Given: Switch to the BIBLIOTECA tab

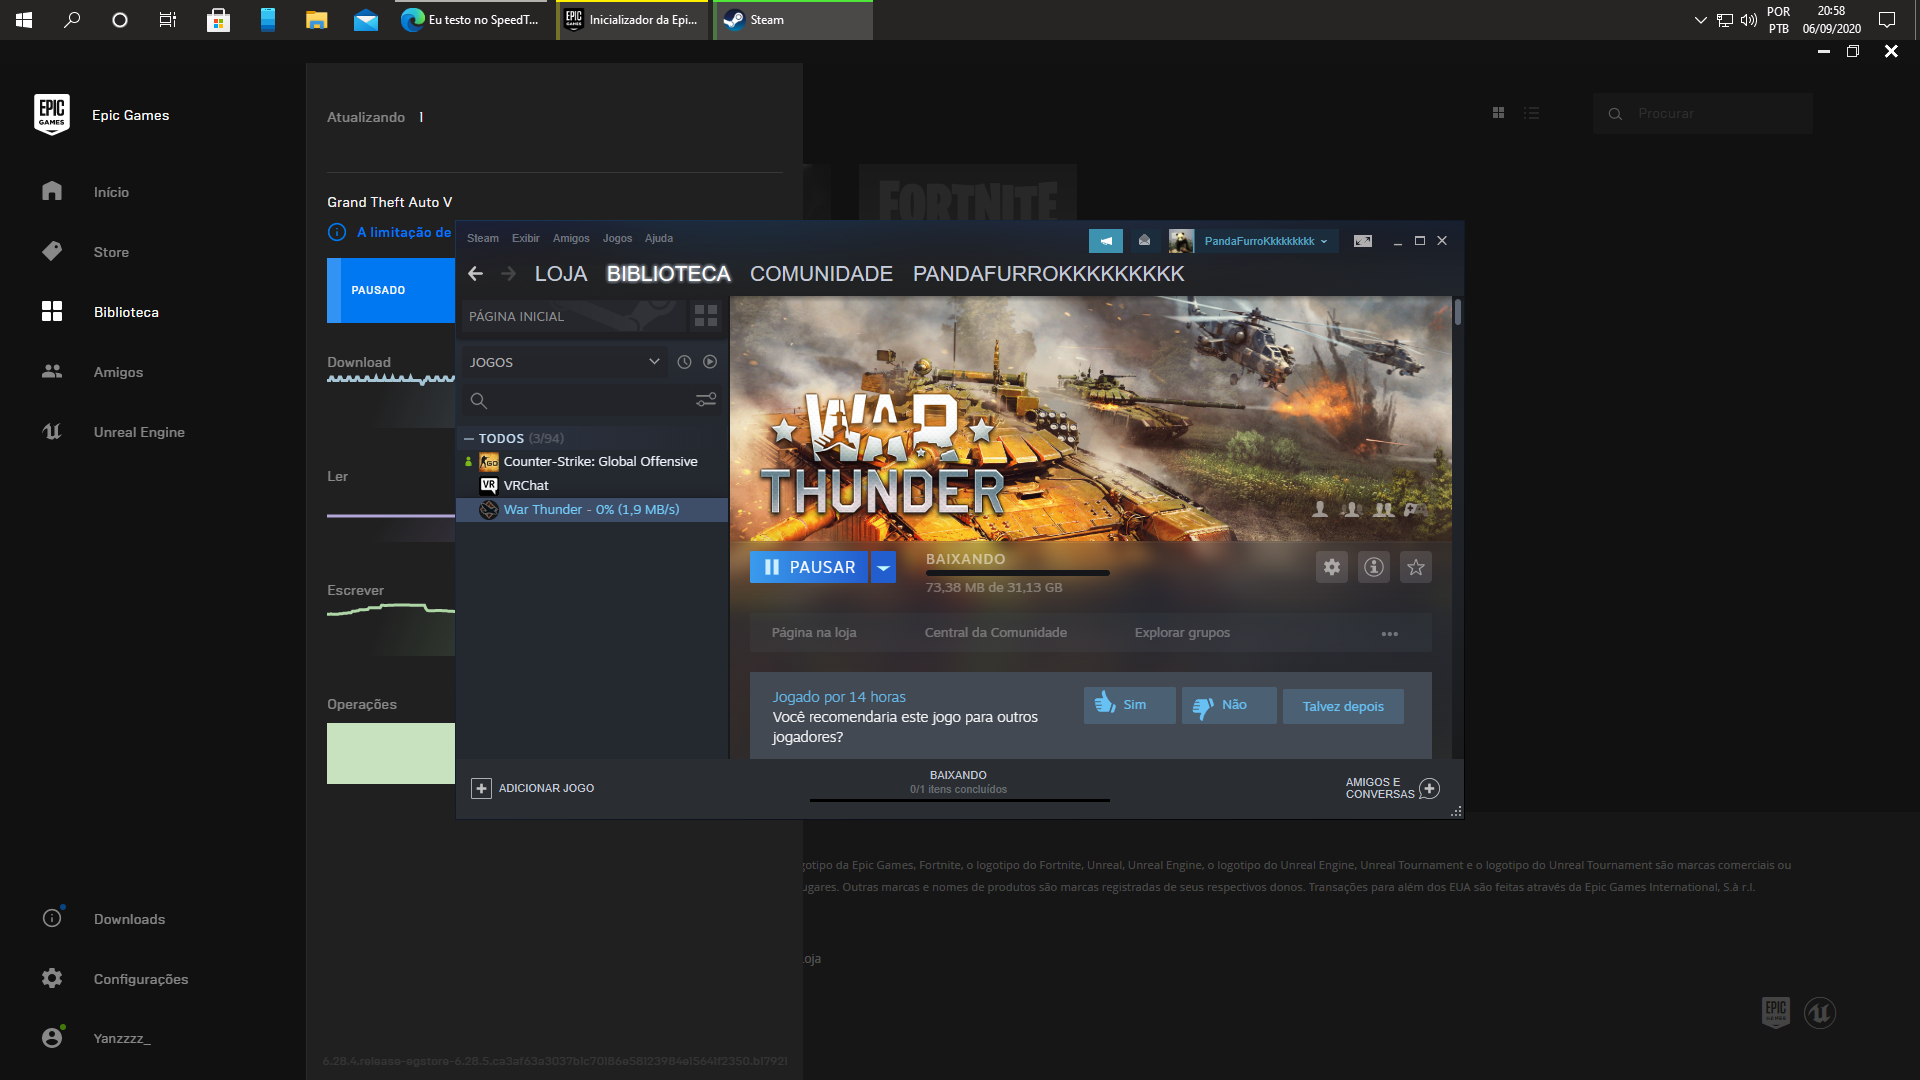Looking at the screenshot, I should click(x=668, y=273).
